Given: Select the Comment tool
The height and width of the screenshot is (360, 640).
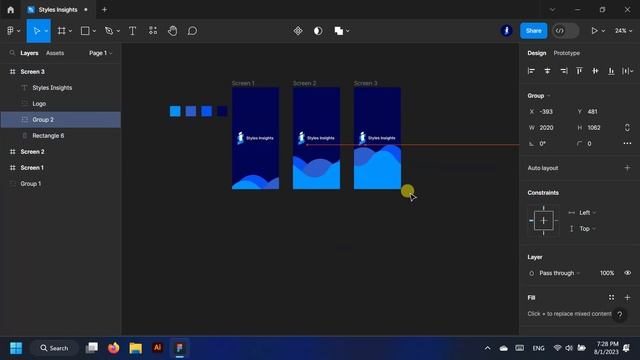Looking at the screenshot, I should (x=192, y=31).
